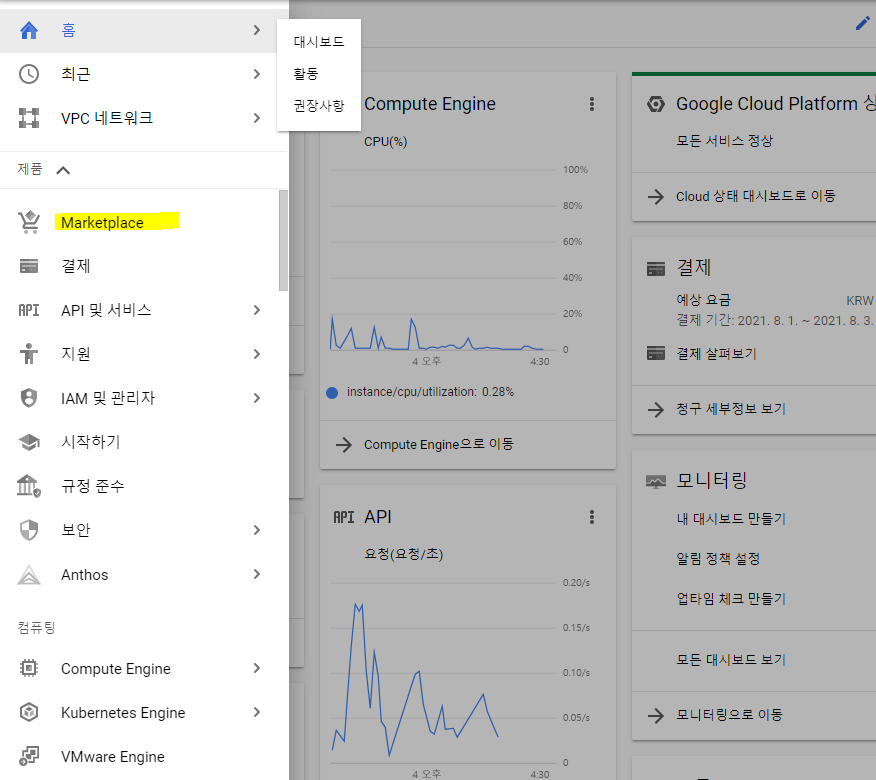Collapse the 제품 section caret
Screen dimensions: 876x780
pyautogui.click(x=63, y=170)
